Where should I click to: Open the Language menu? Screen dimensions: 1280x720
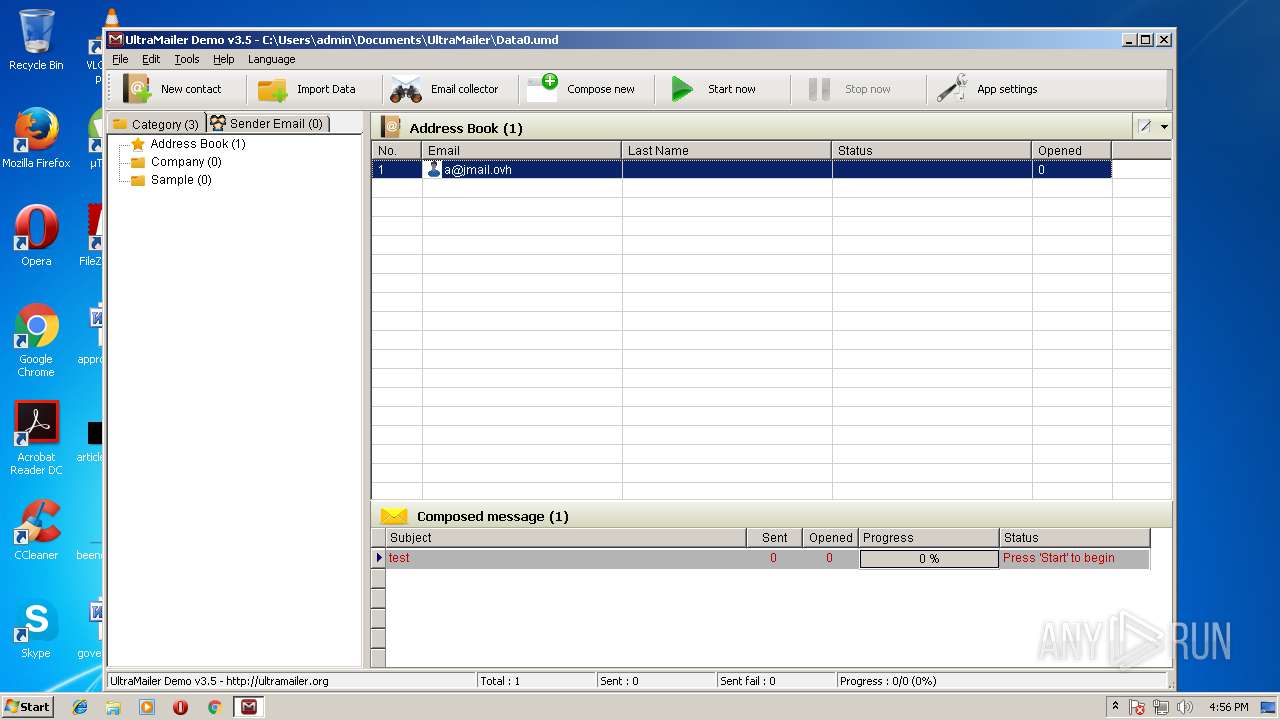click(x=272, y=59)
